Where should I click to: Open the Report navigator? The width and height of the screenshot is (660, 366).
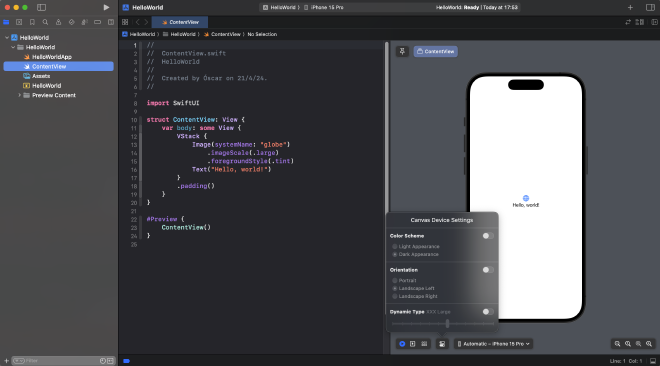click(111, 22)
